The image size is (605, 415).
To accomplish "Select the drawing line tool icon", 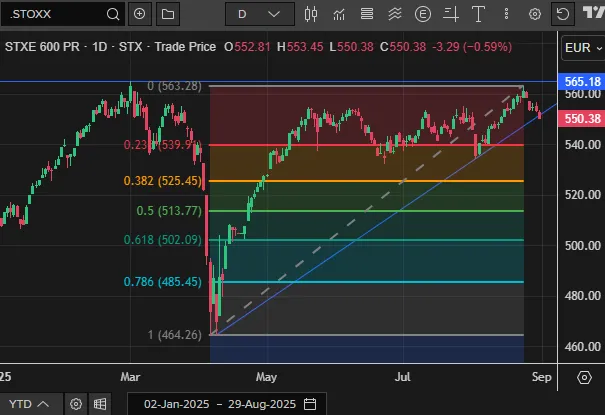I will point(450,14).
